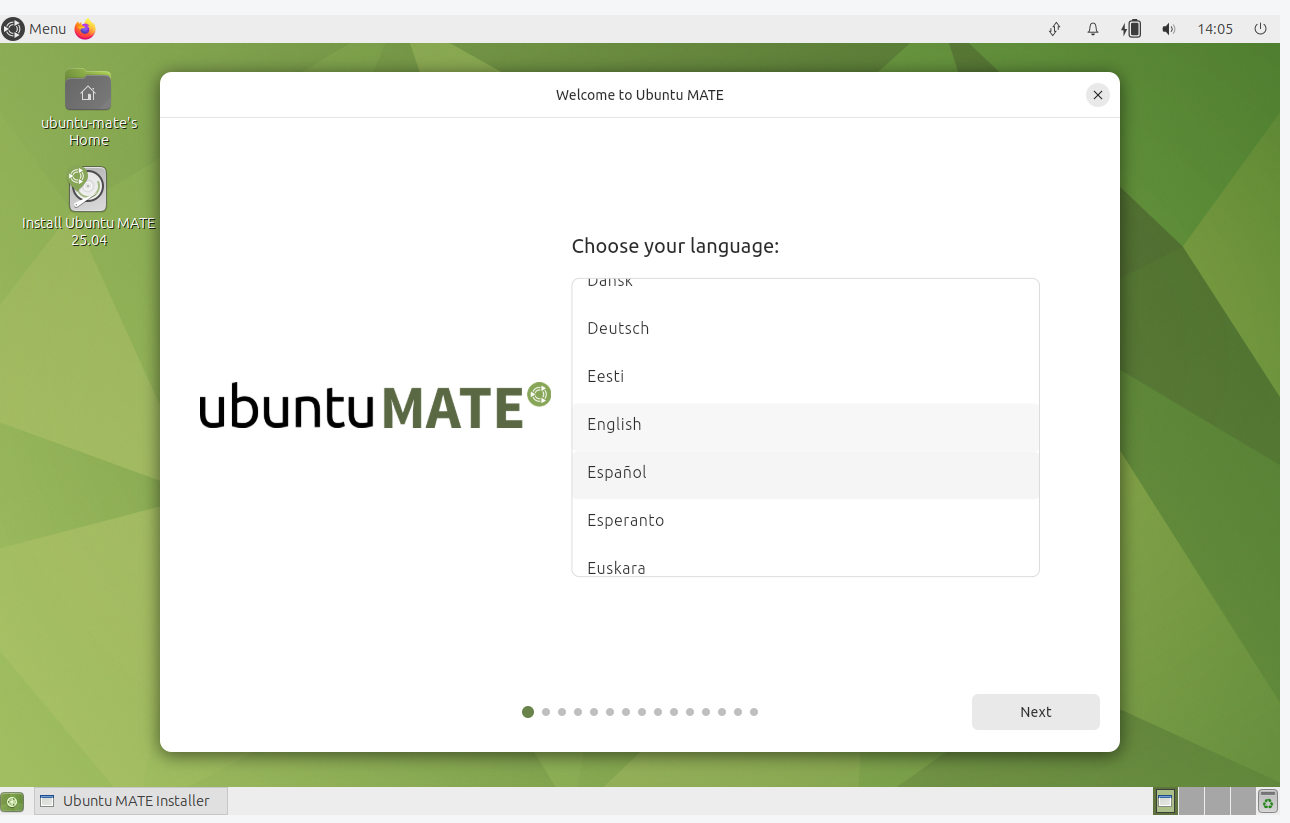Open the network connections indicator
The width and height of the screenshot is (1290, 823).
tap(1054, 29)
